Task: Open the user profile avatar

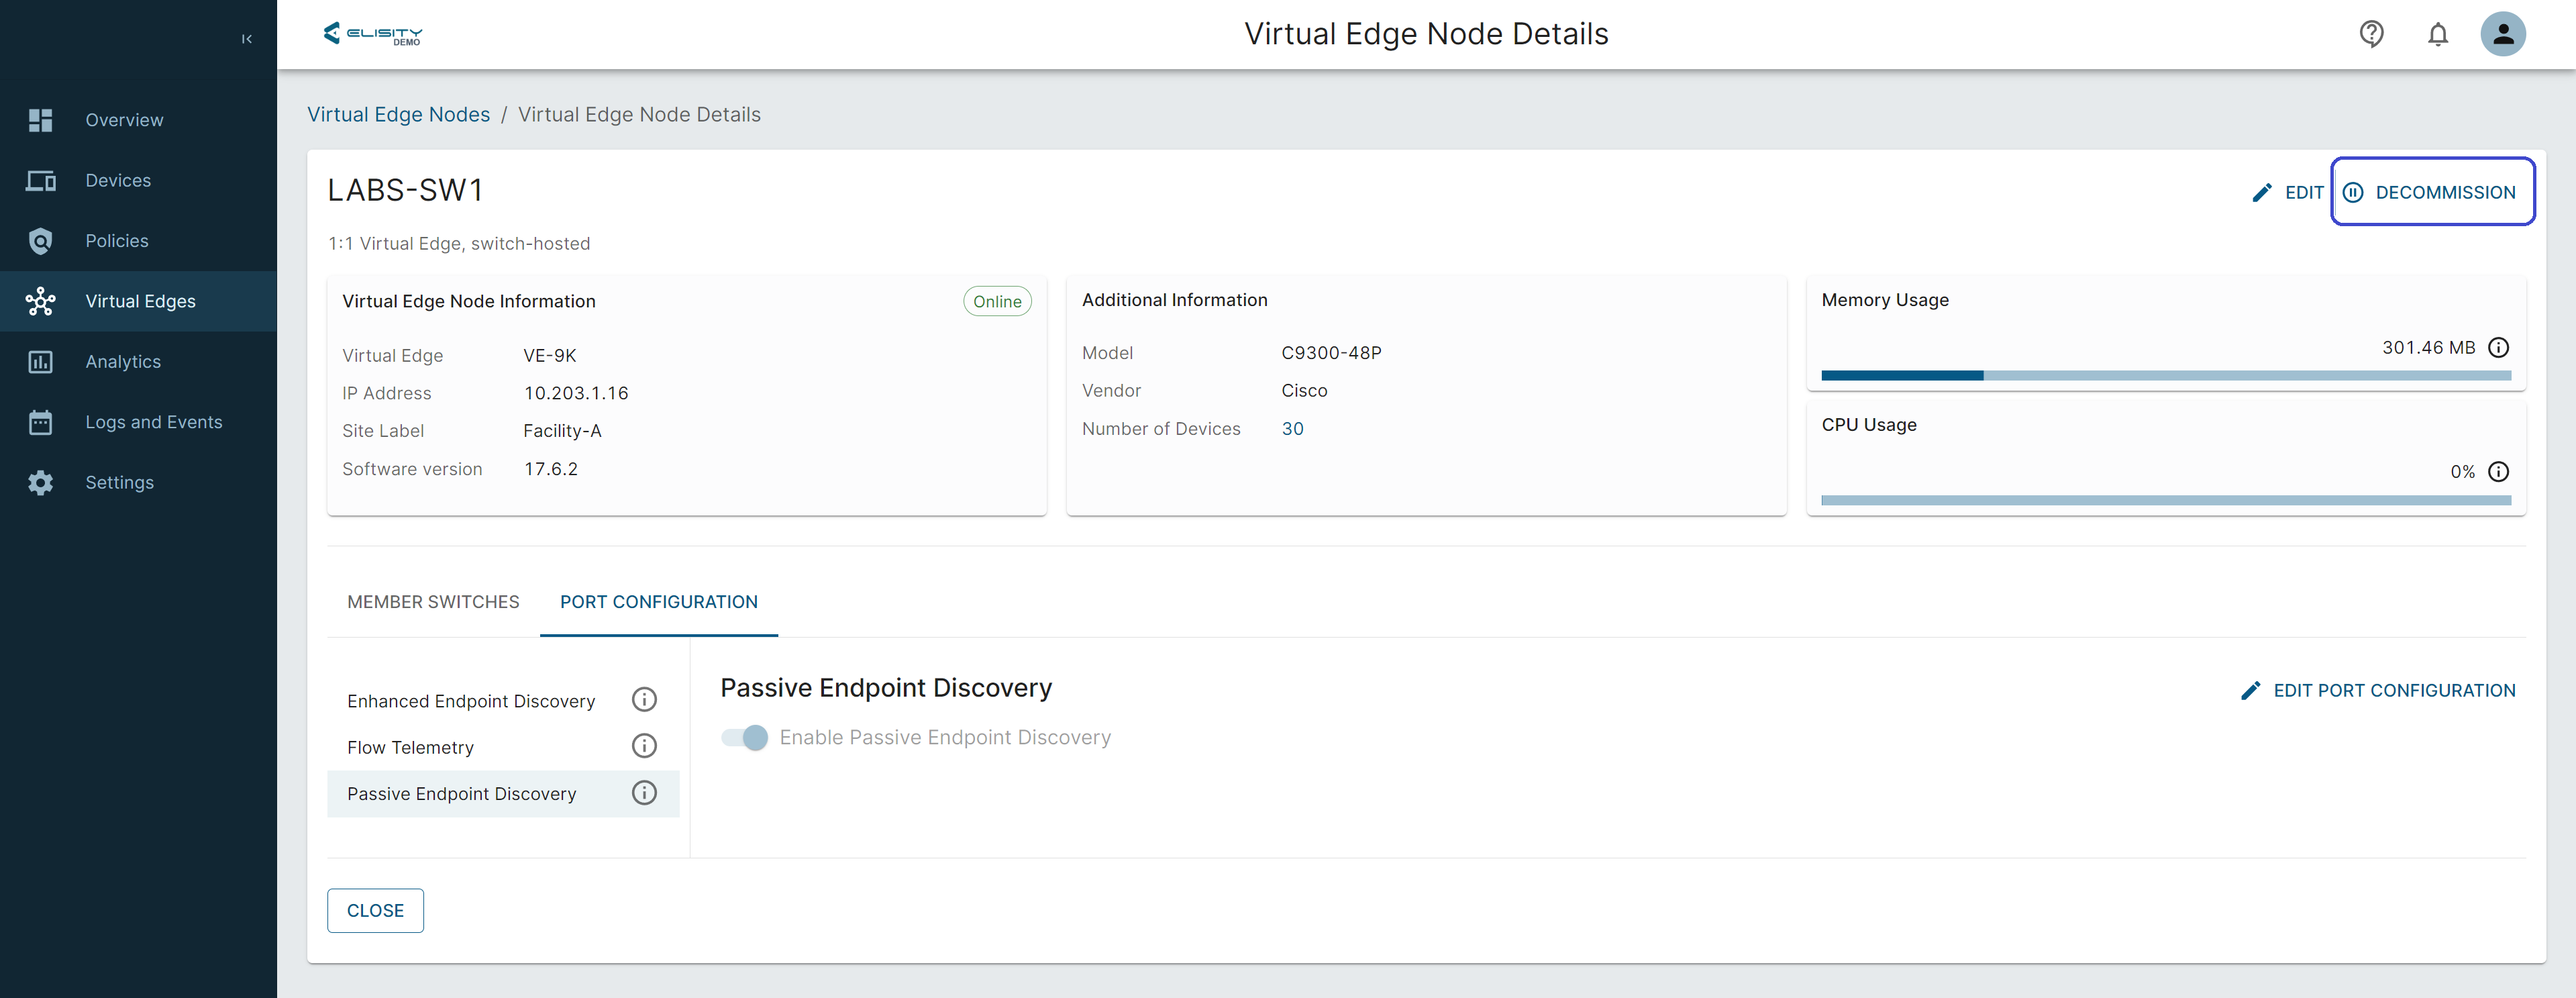Action: [x=2502, y=34]
